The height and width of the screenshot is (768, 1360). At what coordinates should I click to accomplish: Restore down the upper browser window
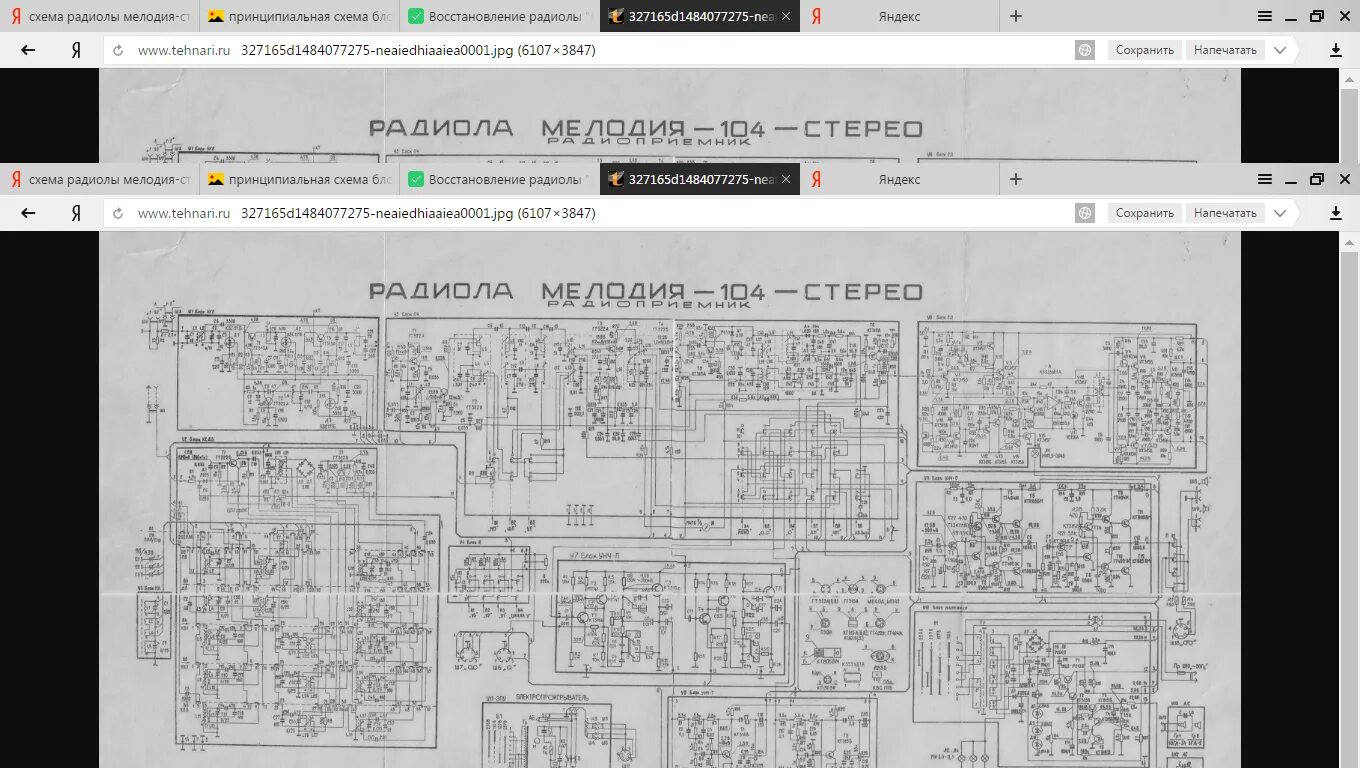(1317, 16)
